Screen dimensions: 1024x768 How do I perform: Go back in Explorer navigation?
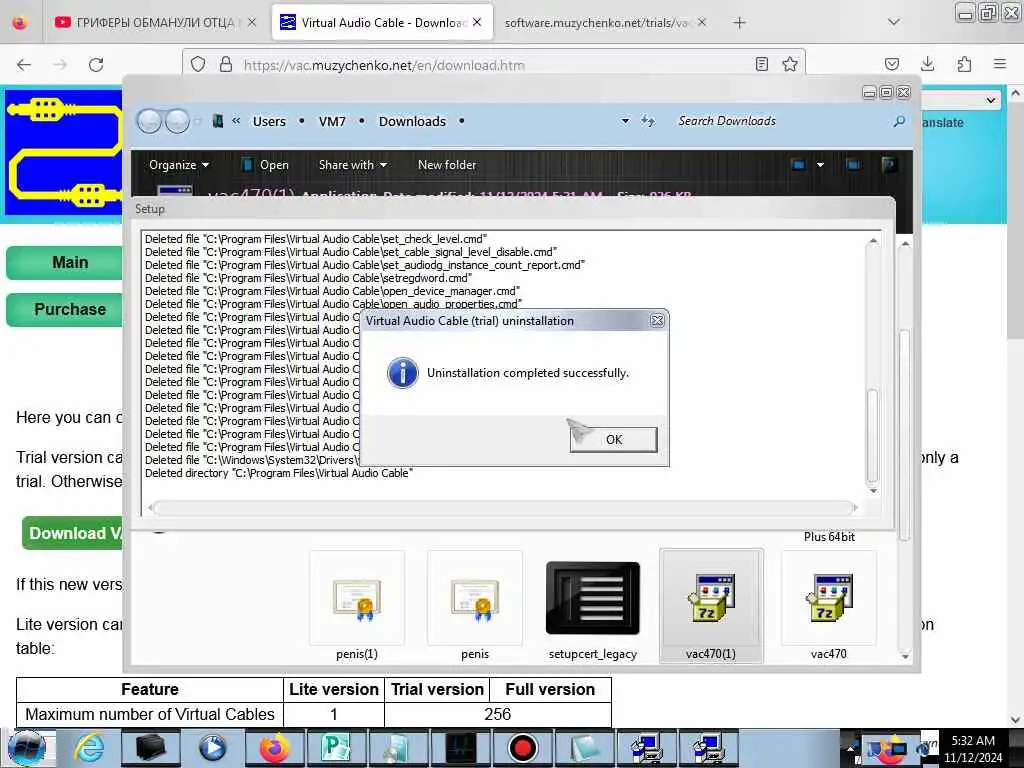tap(149, 121)
